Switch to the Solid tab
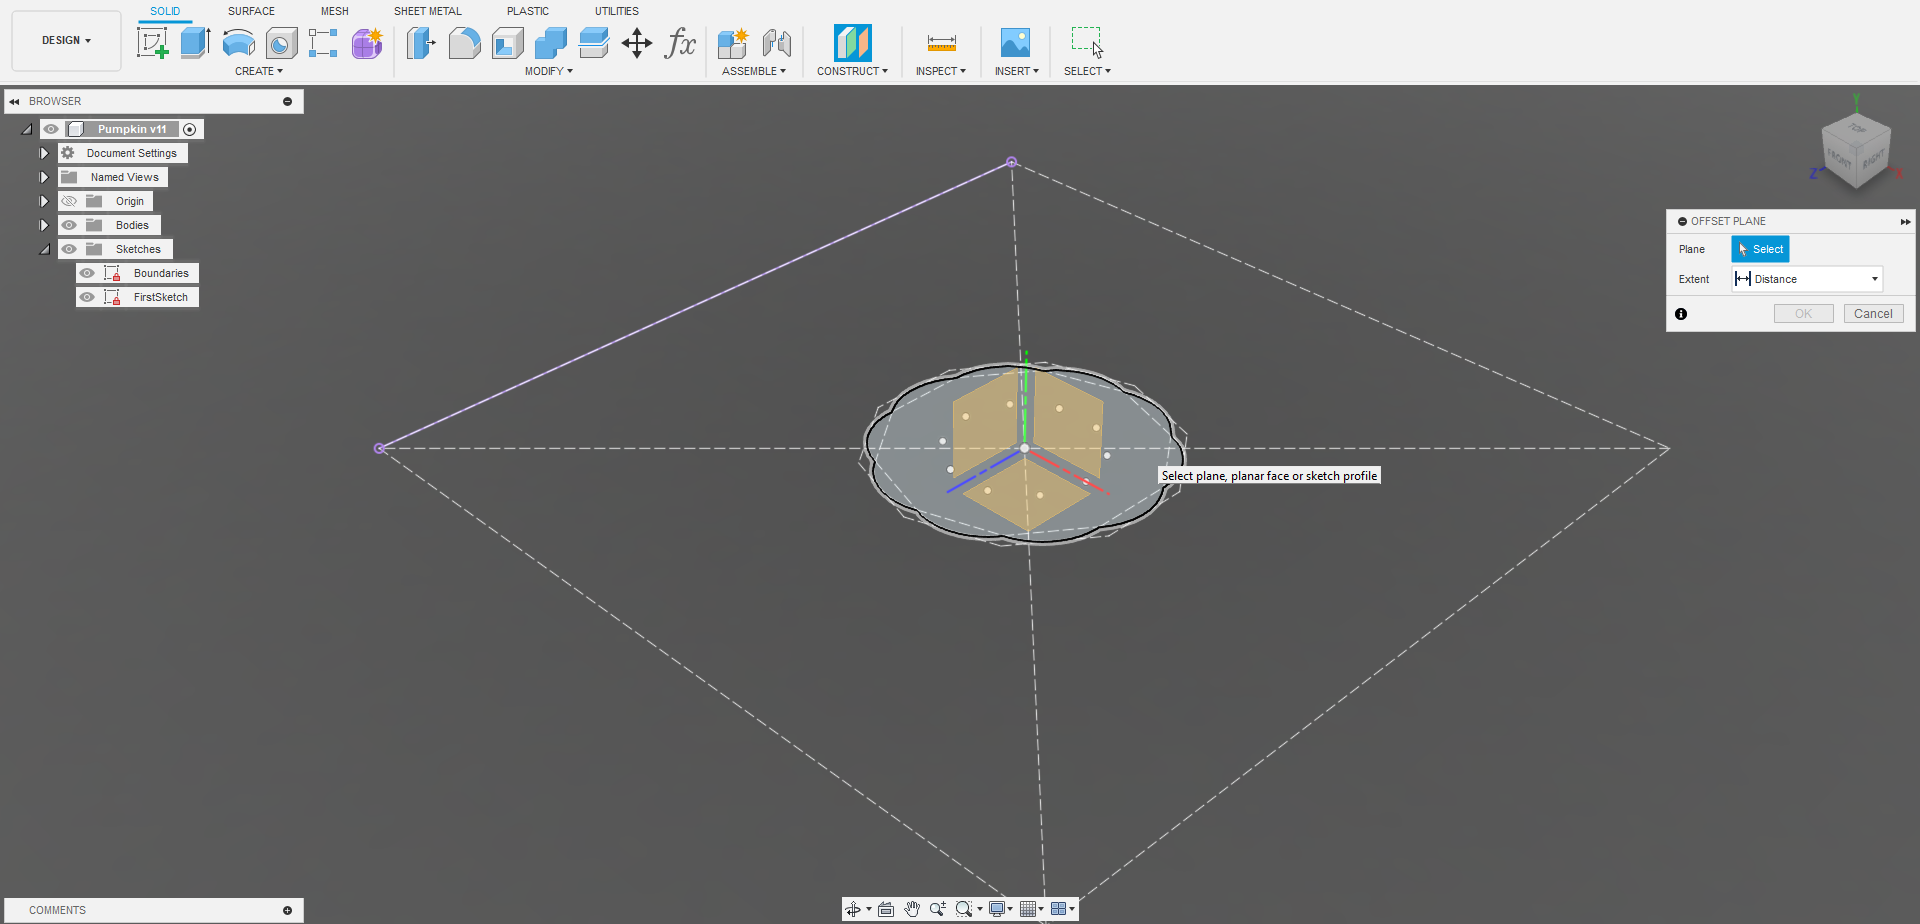 pos(165,11)
